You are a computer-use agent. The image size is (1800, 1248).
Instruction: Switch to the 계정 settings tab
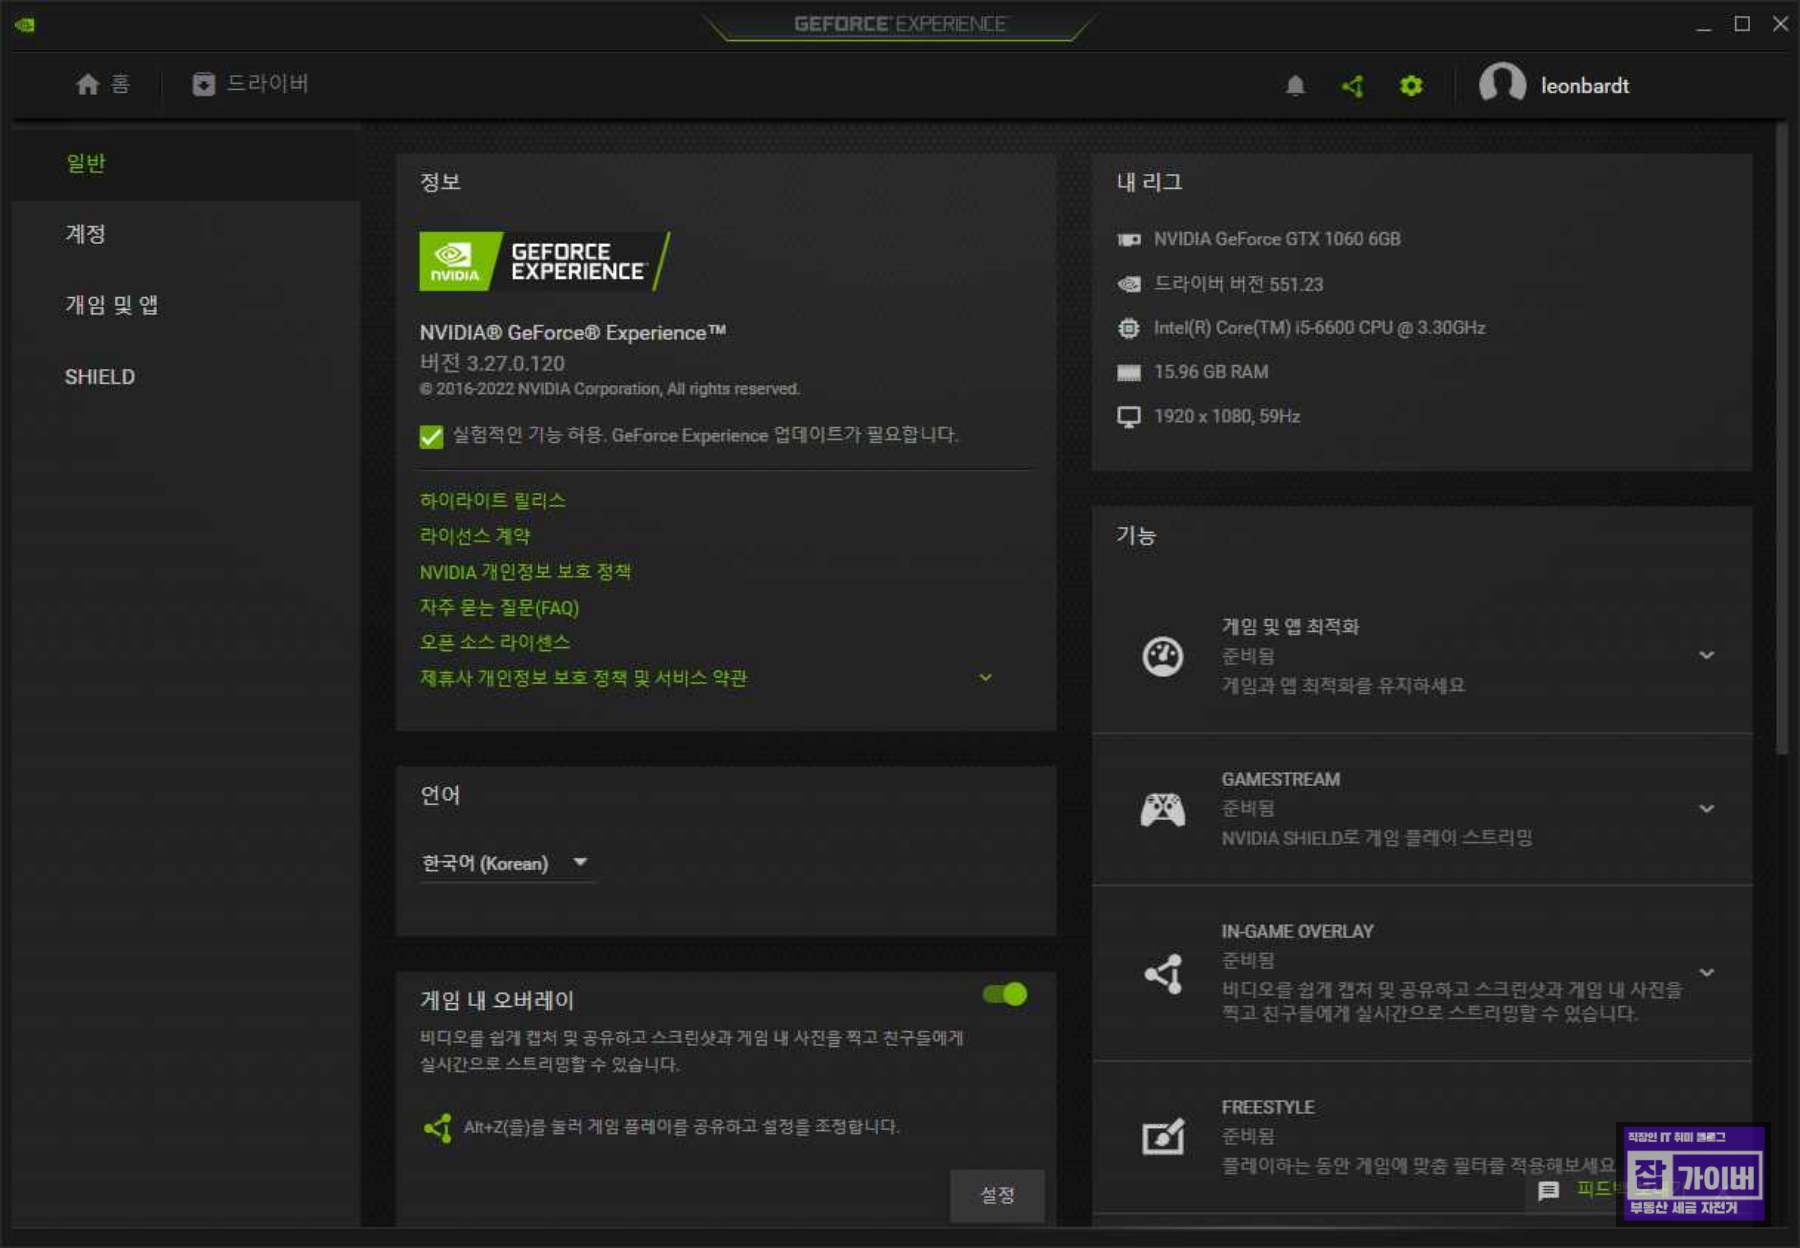(186, 234)
